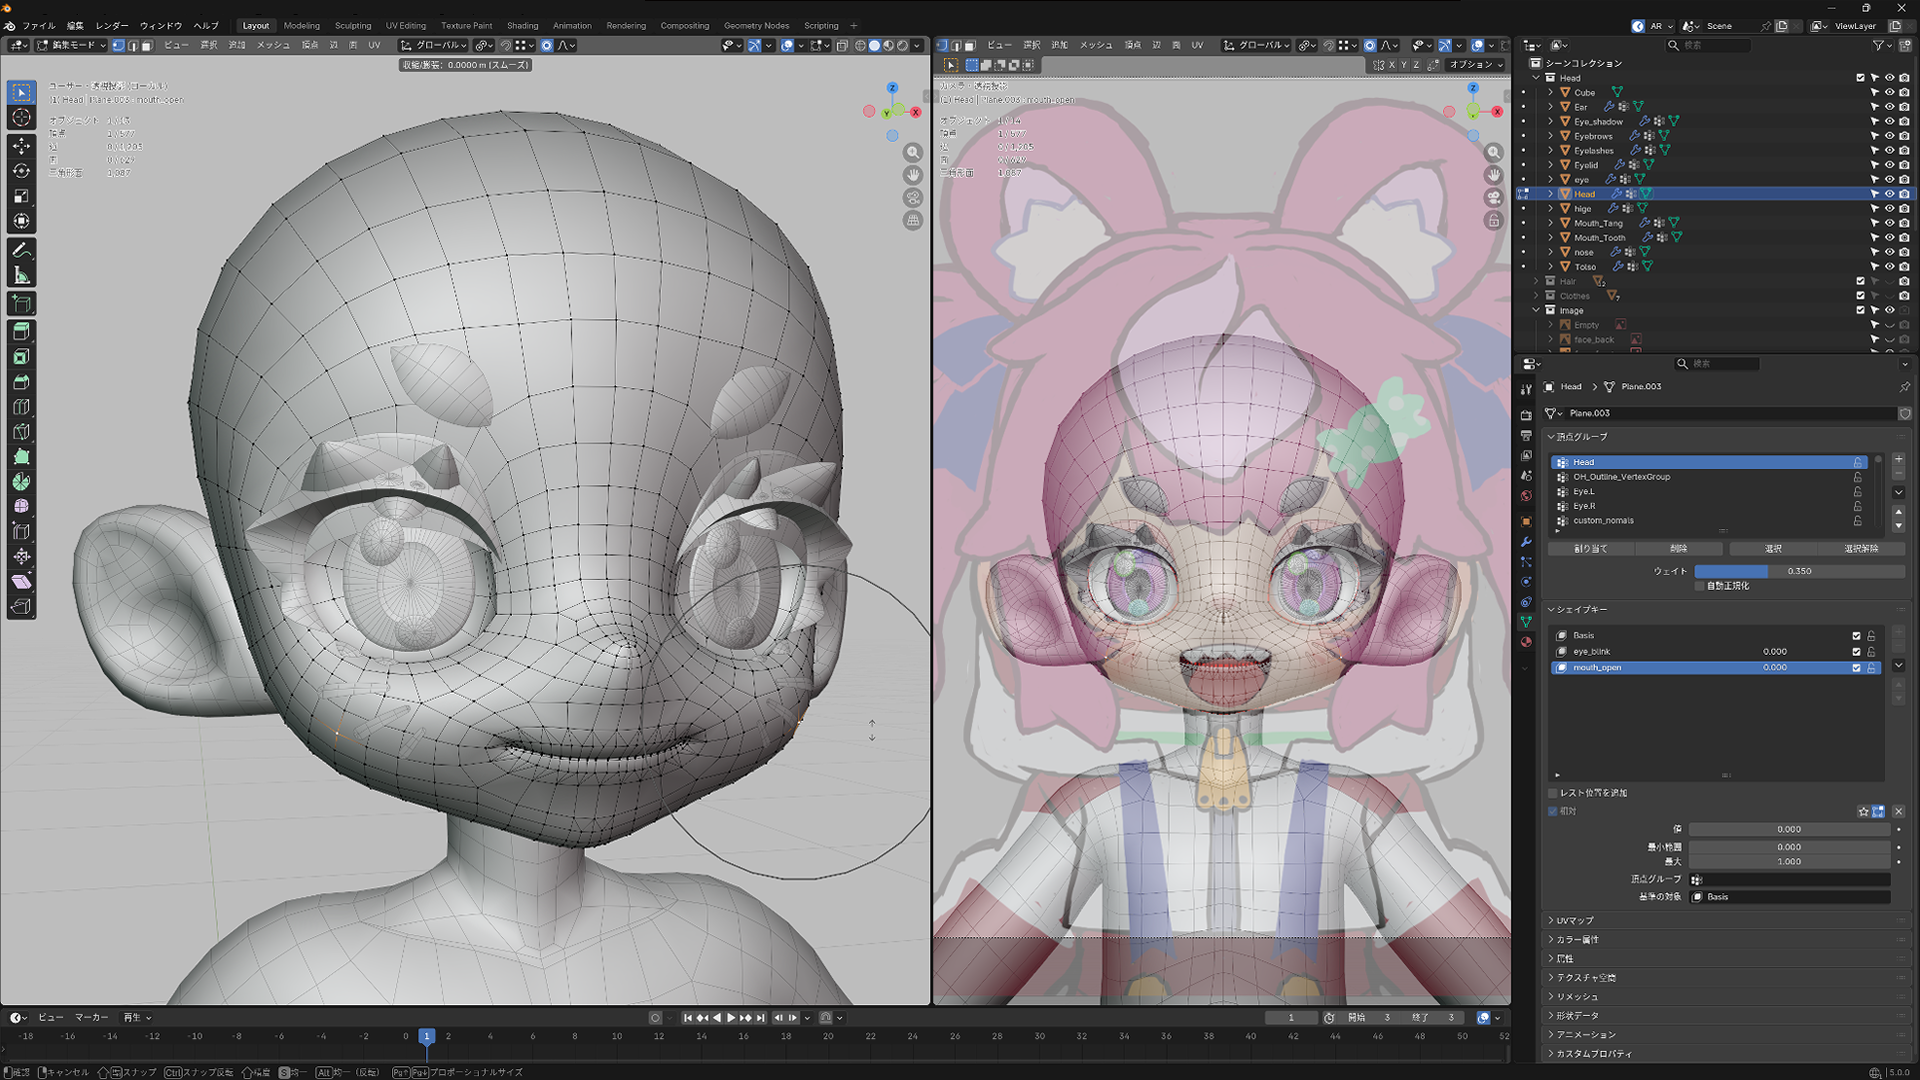Select the Measure tool
1920x1080 pixels.
[21, 275]
